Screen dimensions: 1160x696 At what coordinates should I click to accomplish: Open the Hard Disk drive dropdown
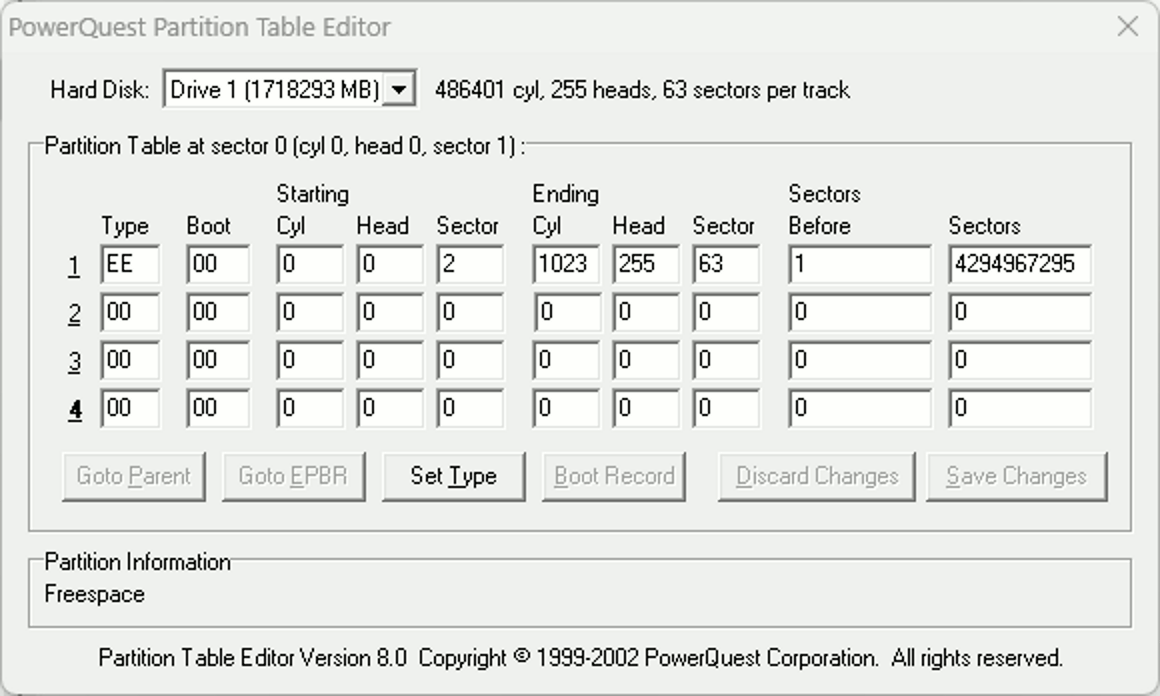(399, 89)
